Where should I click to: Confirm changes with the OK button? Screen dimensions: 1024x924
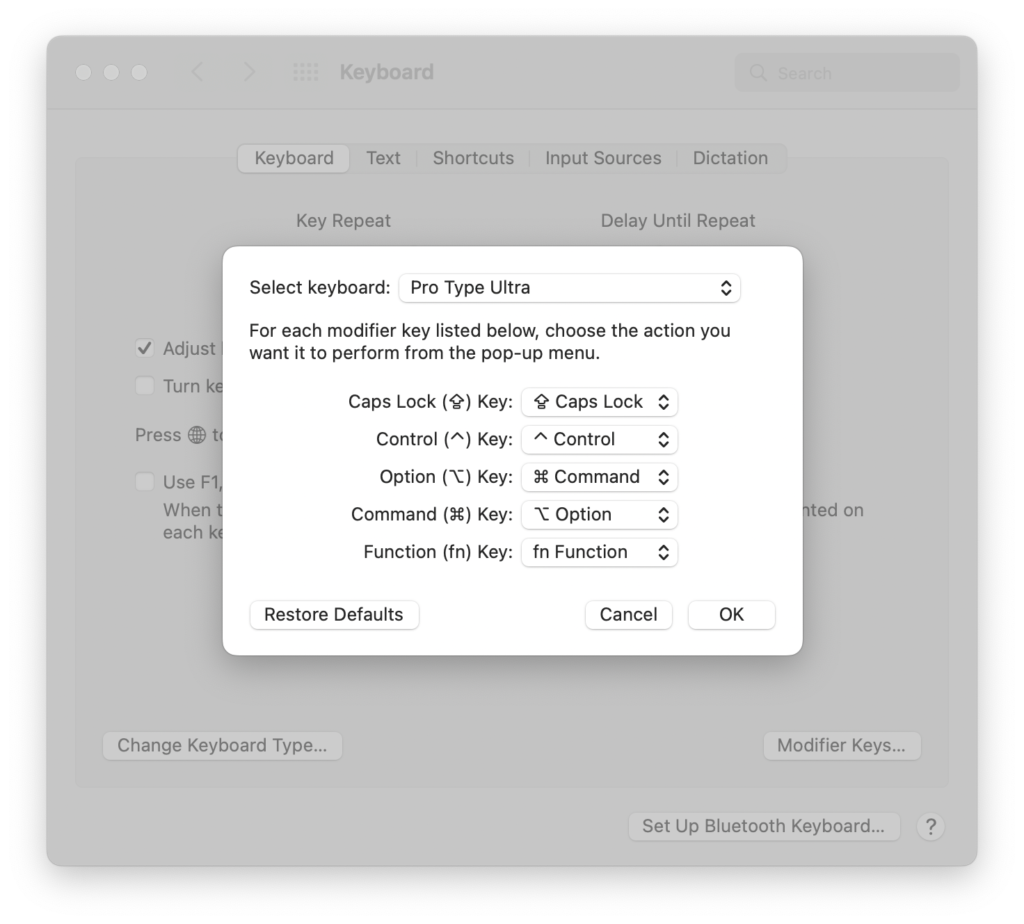point(731,614)
